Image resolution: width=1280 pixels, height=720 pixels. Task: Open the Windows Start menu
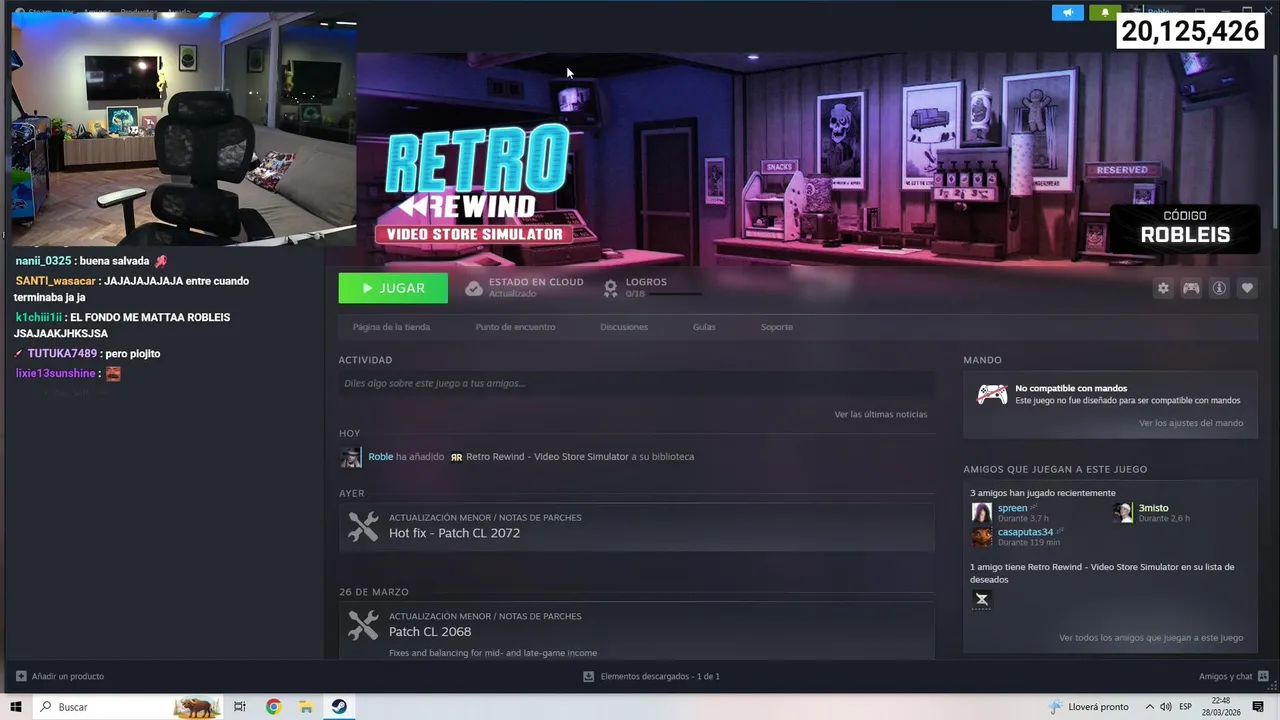pos(16,707)
